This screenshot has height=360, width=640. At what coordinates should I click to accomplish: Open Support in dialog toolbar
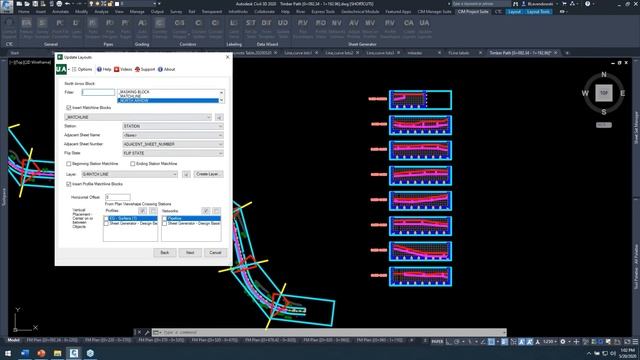tap(145, 69)
